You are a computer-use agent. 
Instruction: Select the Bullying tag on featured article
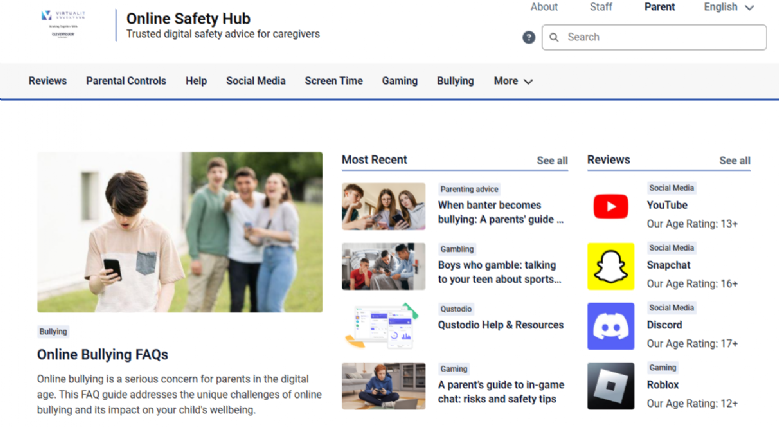click(x=53, y=331)
